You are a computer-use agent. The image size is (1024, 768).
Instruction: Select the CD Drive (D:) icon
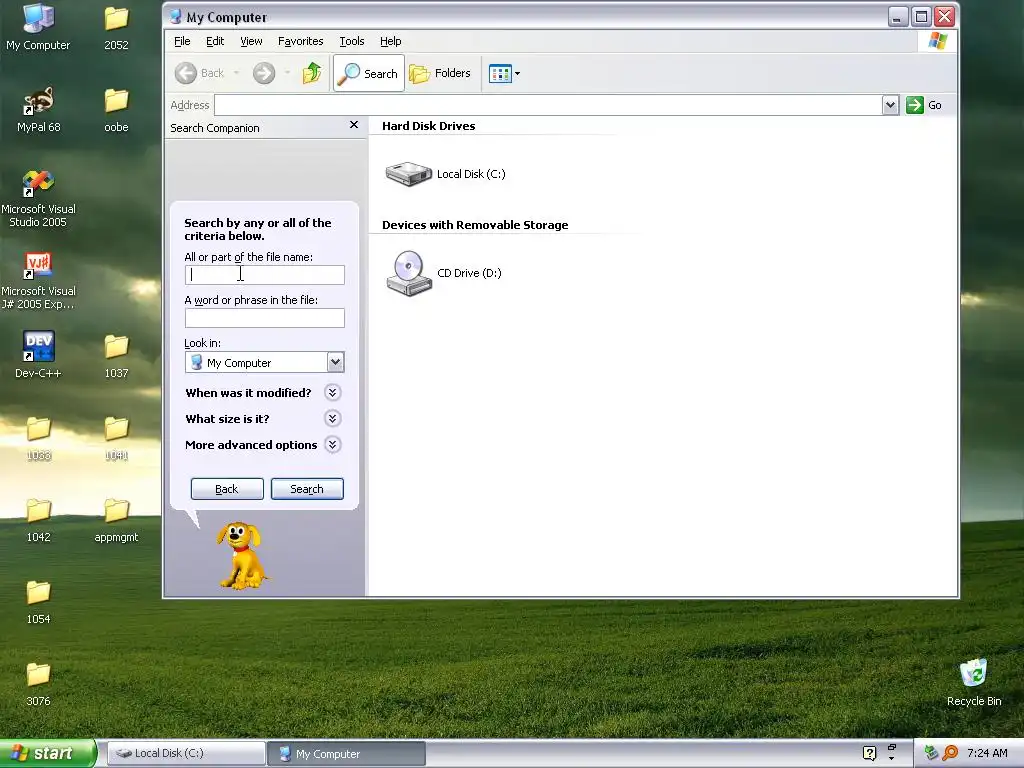[409, 273]
